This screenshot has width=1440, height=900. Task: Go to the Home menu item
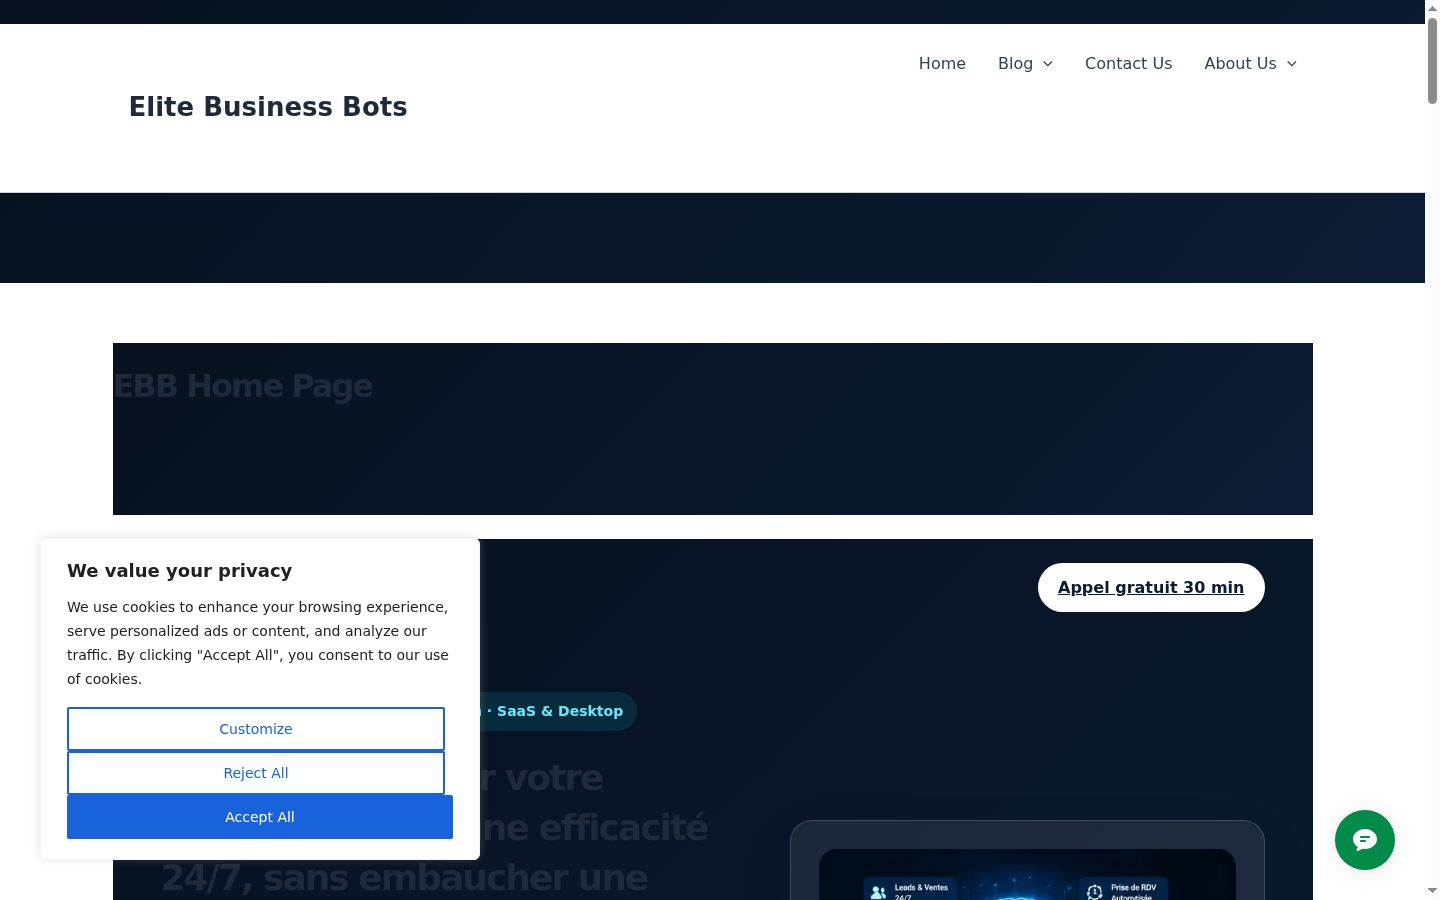tap(942, 63)
